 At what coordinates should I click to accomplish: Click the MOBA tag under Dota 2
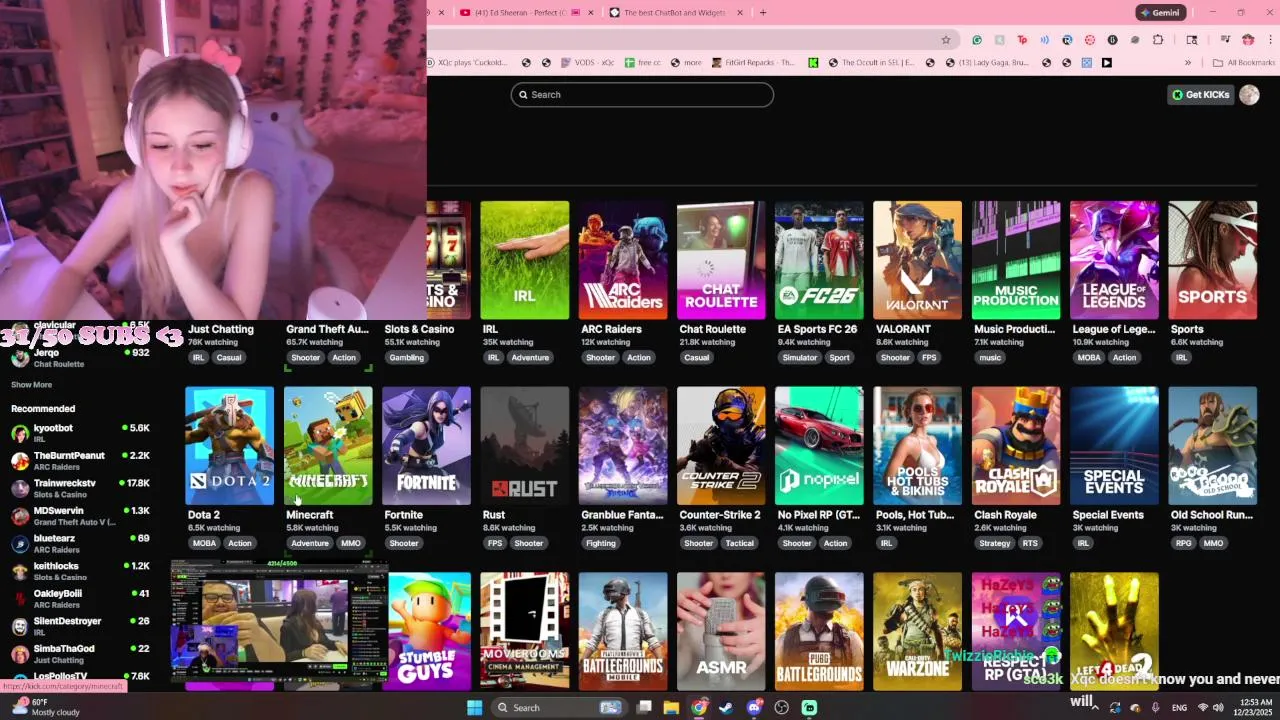click(x=204, y=543)
